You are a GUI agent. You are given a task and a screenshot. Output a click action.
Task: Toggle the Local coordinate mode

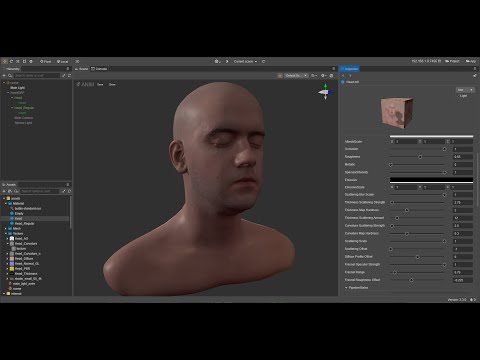(62, 61)
